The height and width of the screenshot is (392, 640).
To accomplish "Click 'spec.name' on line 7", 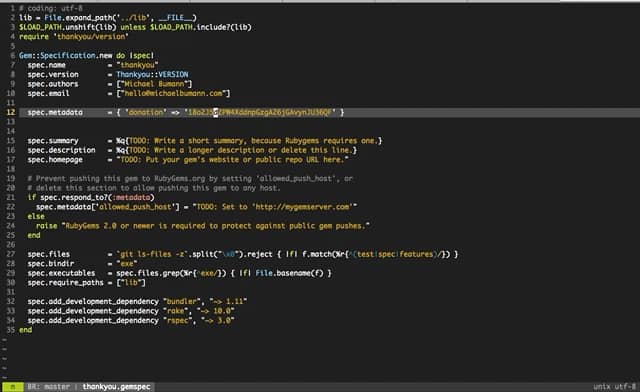I will coord(47,65).
